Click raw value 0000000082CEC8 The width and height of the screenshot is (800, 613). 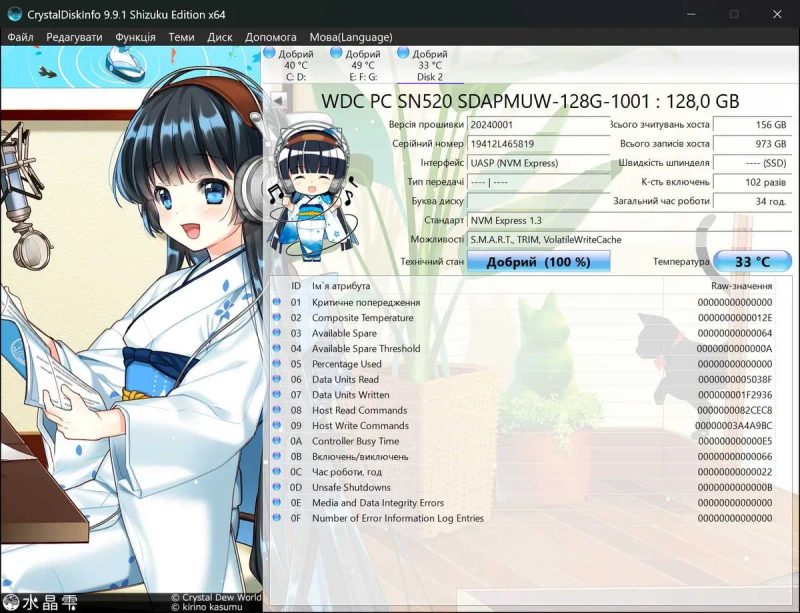click(x=735, y=410)
